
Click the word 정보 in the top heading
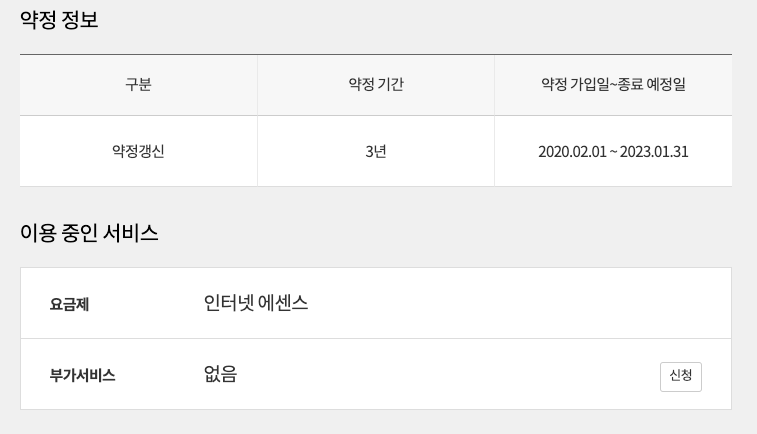pos(81,19)
